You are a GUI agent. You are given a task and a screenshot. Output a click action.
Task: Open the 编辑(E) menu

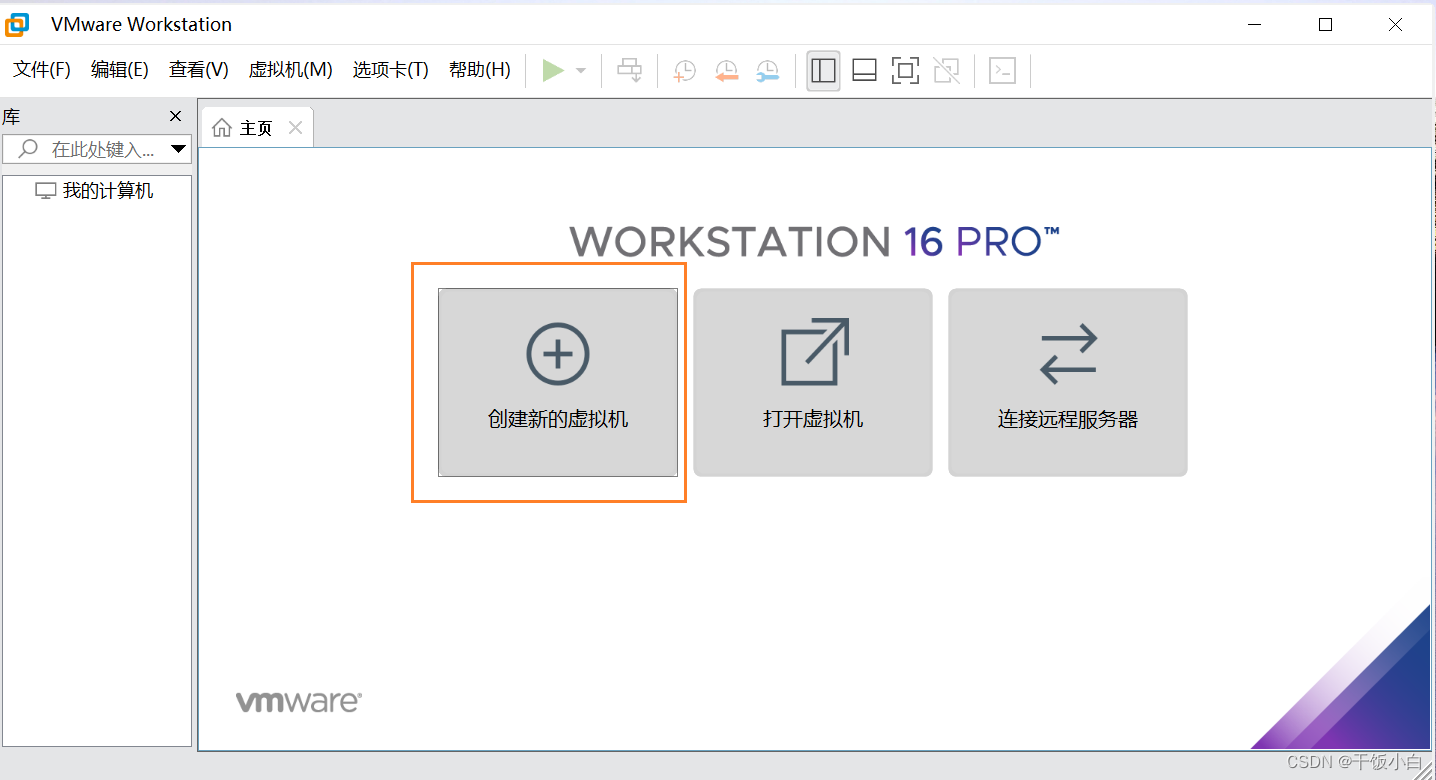(120, 70)
